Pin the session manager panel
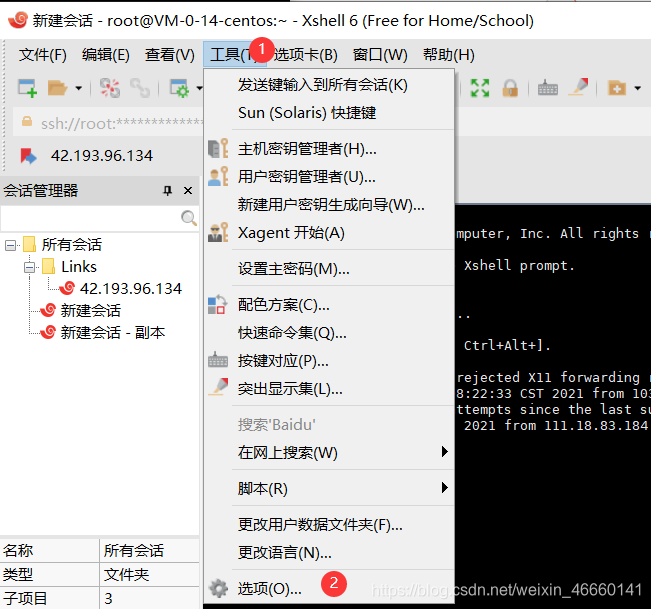This screenshot has width=651, height=609. [x=167, y=191]
